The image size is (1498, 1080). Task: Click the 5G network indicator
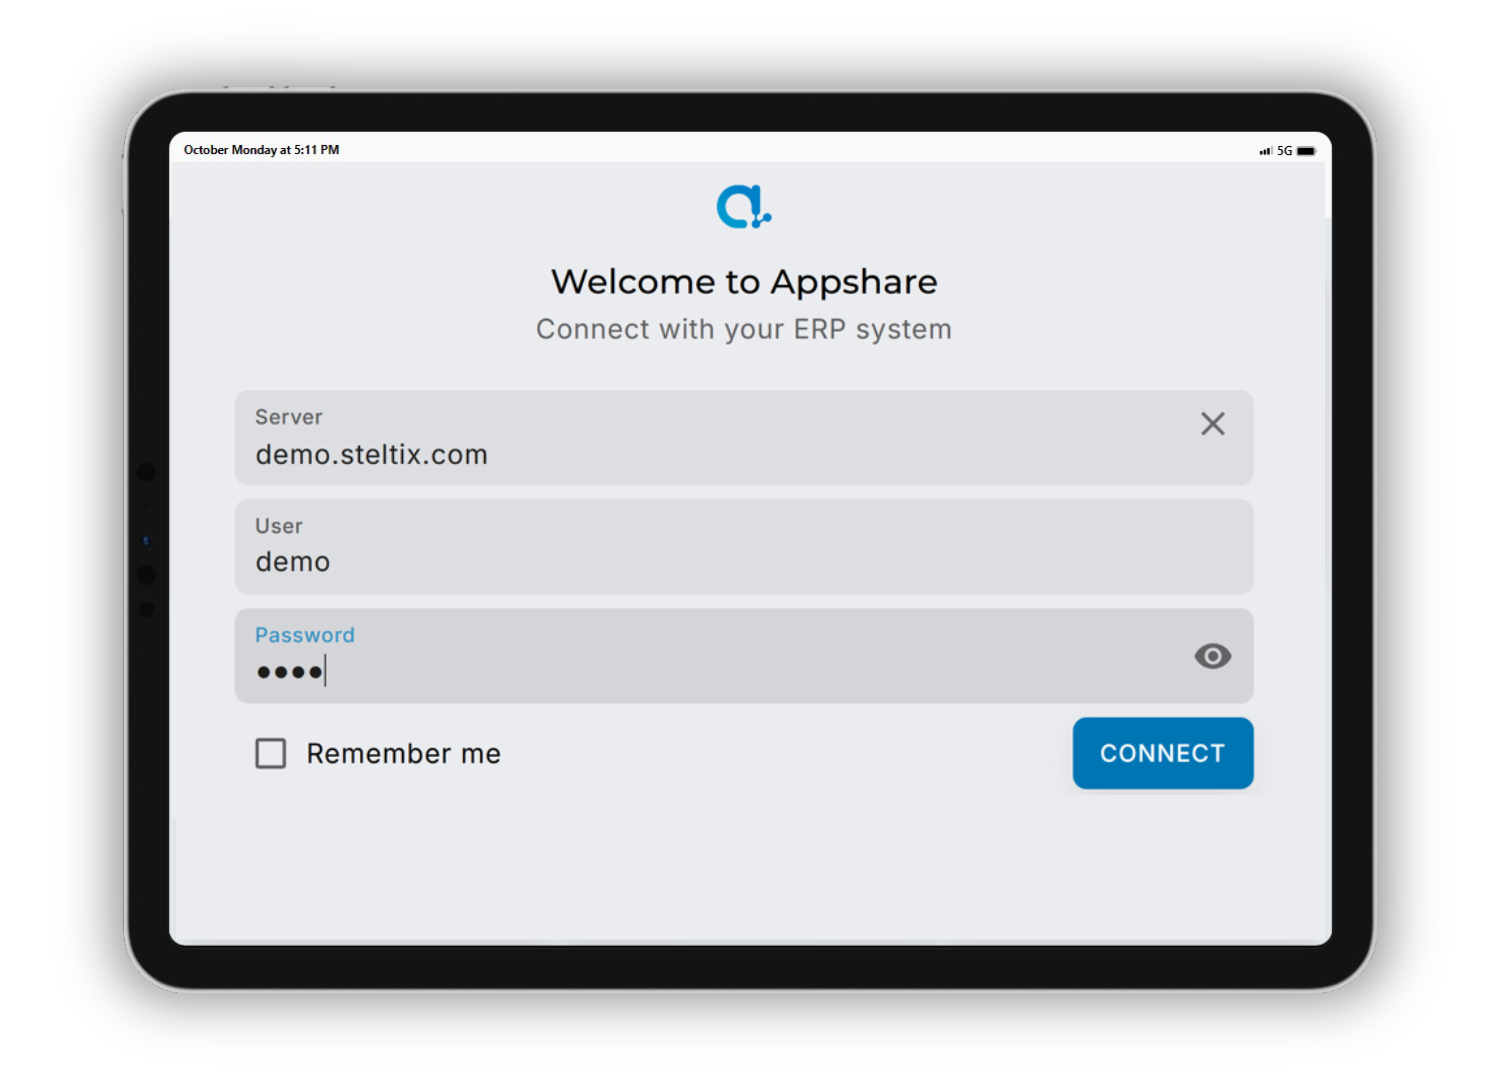pyautogui.click(x=1283, y=150)
